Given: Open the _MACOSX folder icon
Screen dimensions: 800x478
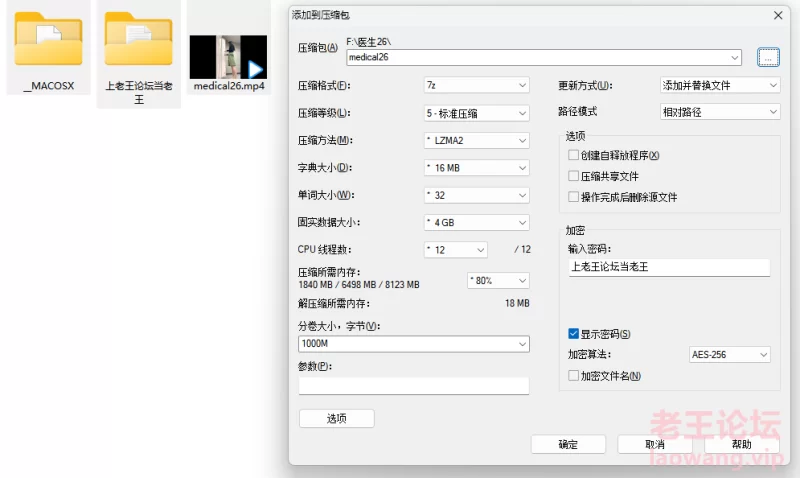Looking at the screenshot, I should [x=48, y=39].
